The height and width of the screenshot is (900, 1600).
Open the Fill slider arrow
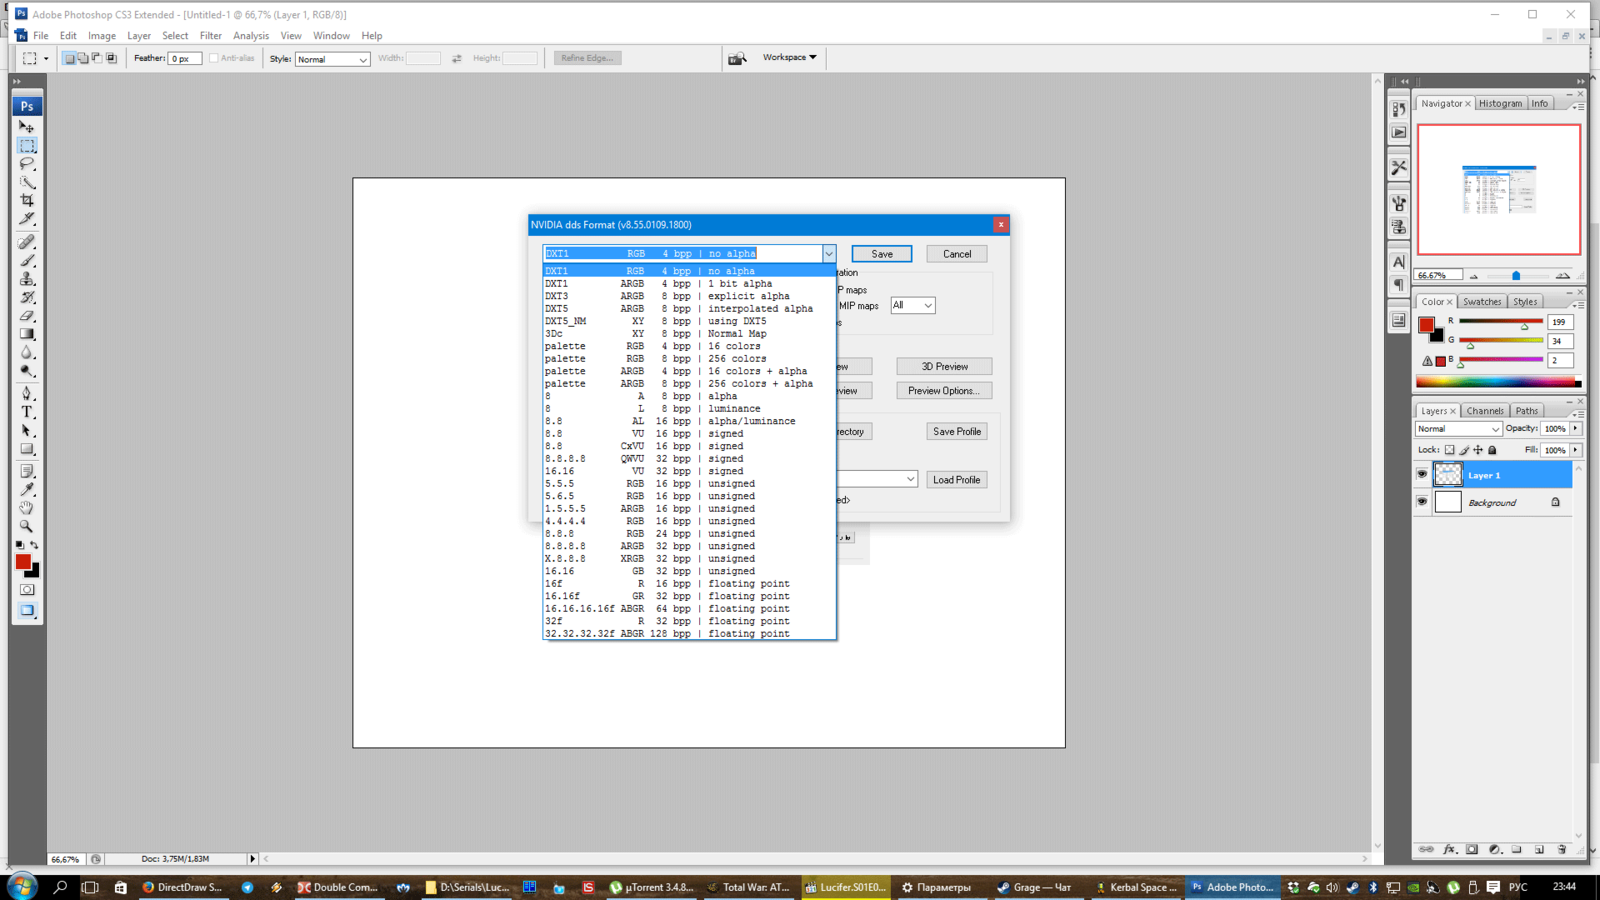[1576, 450]
